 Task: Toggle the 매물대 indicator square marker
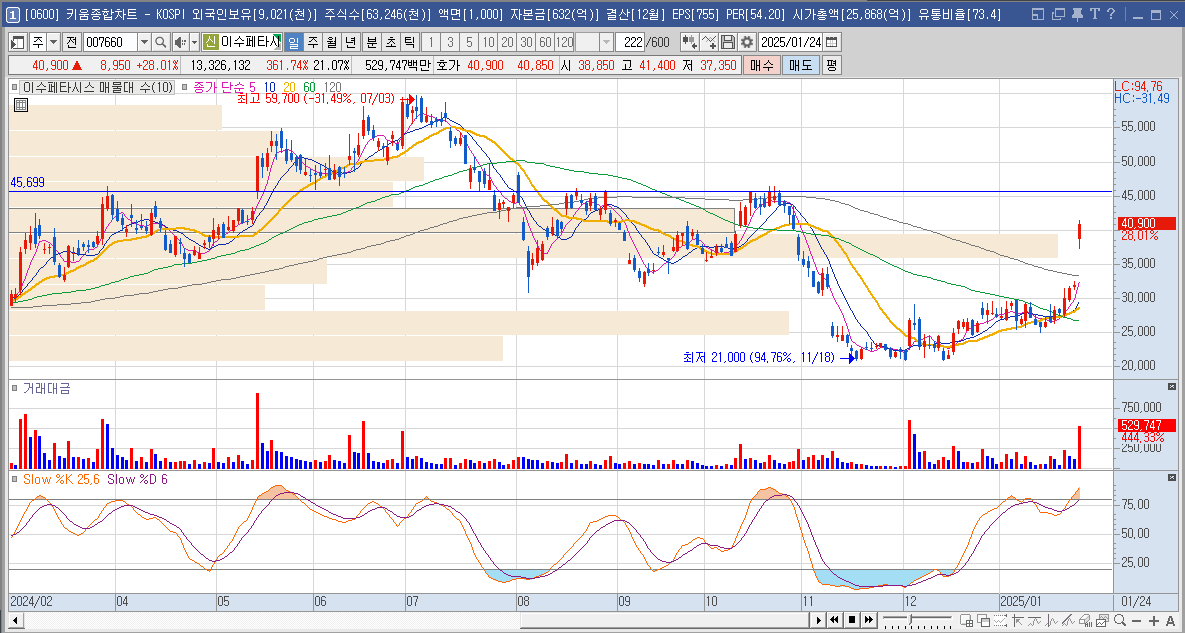coord(14,88)
